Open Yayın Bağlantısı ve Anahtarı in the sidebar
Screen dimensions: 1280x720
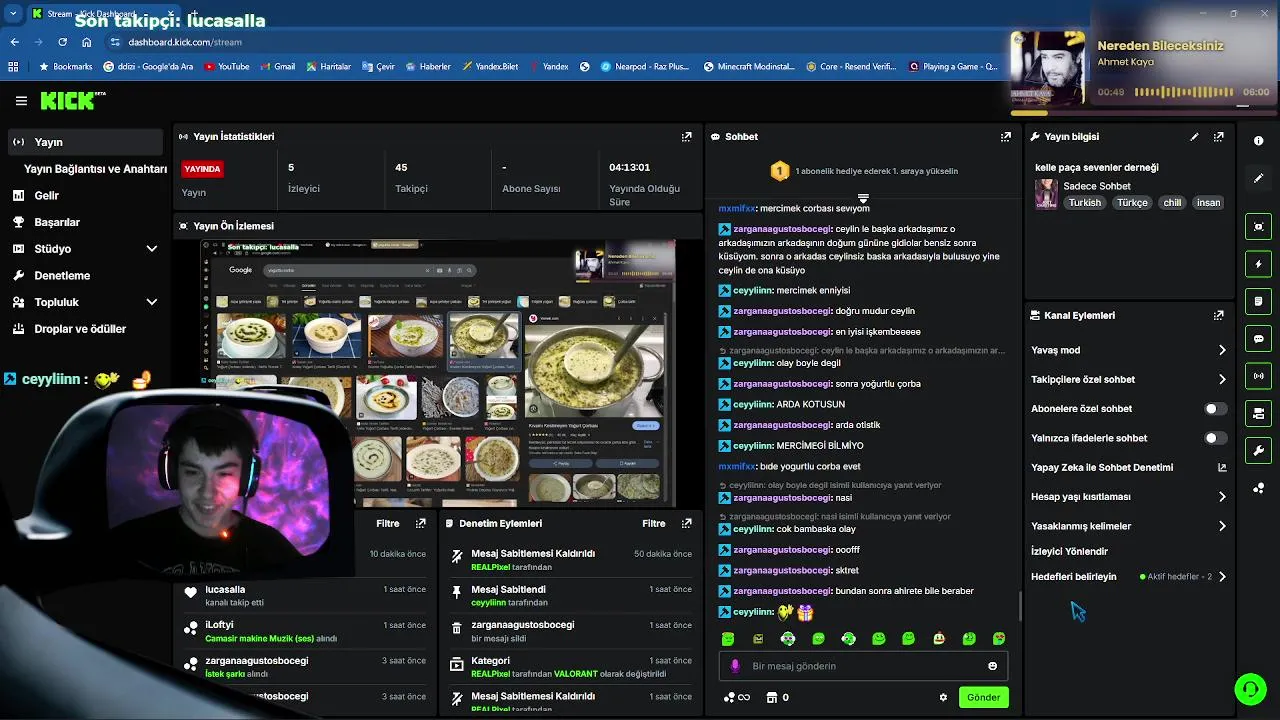tap(95, 169)
